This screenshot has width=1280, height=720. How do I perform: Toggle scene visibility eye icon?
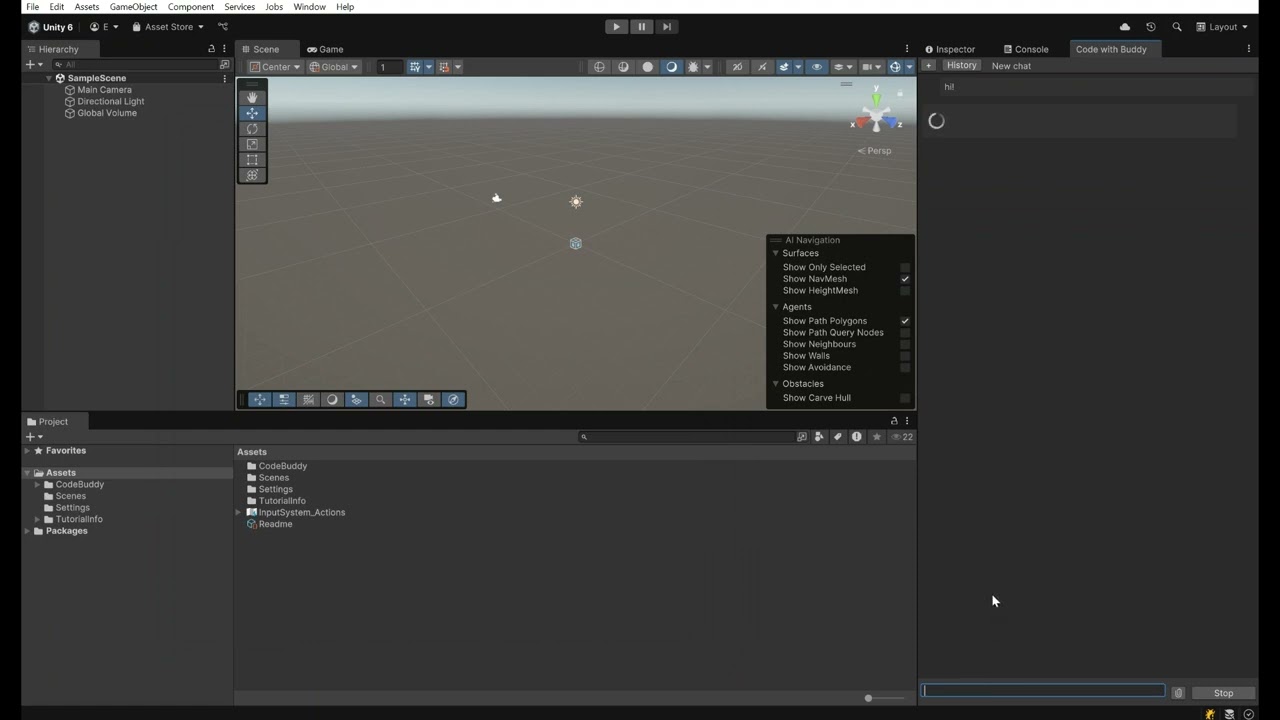click(x=817, y=67)
